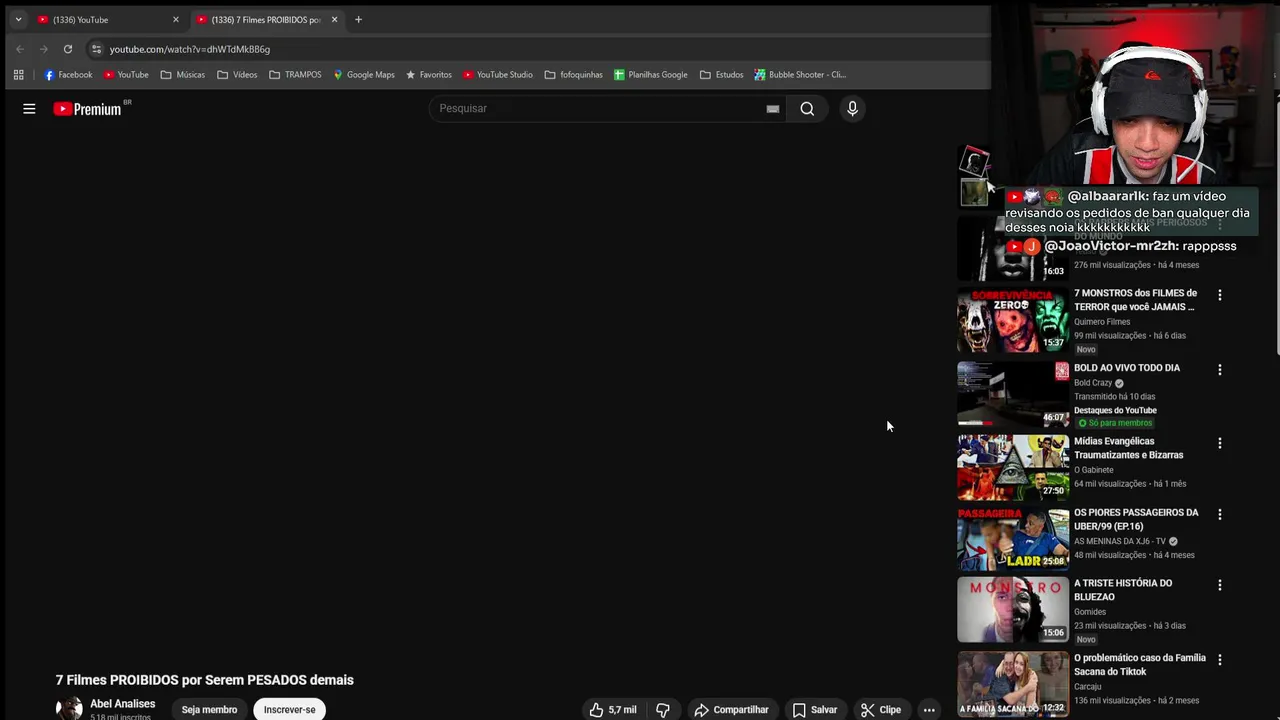1280x720 pixels.
Task: Expand the Estudos bookmark folder
Action: click(722, 75)
